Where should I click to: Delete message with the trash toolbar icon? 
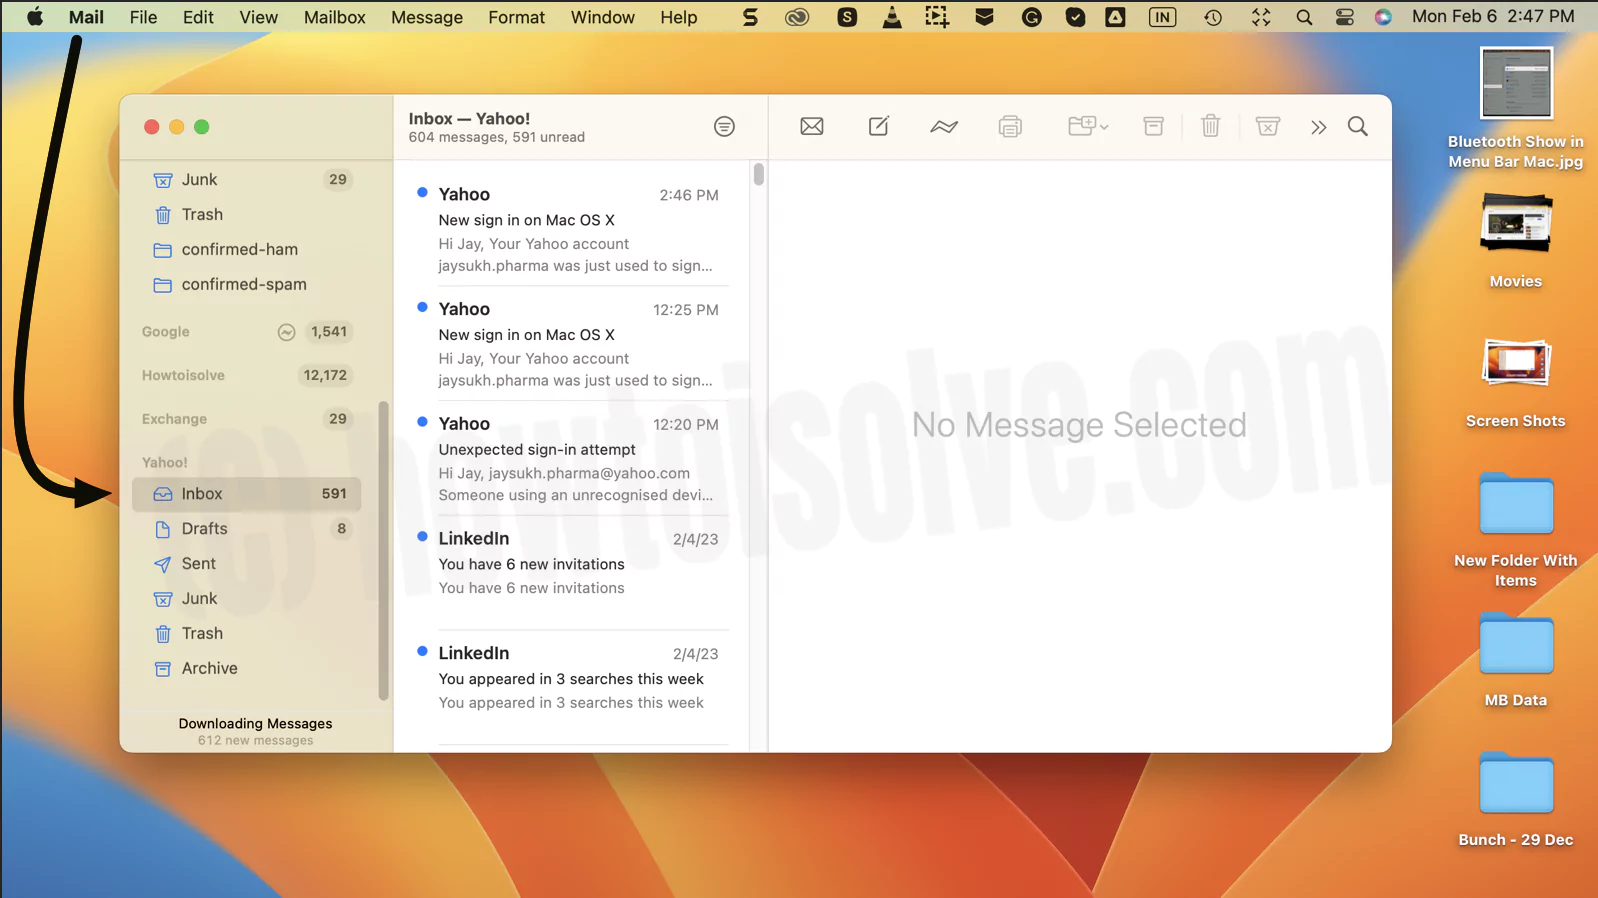click(x=1210, y=126)
